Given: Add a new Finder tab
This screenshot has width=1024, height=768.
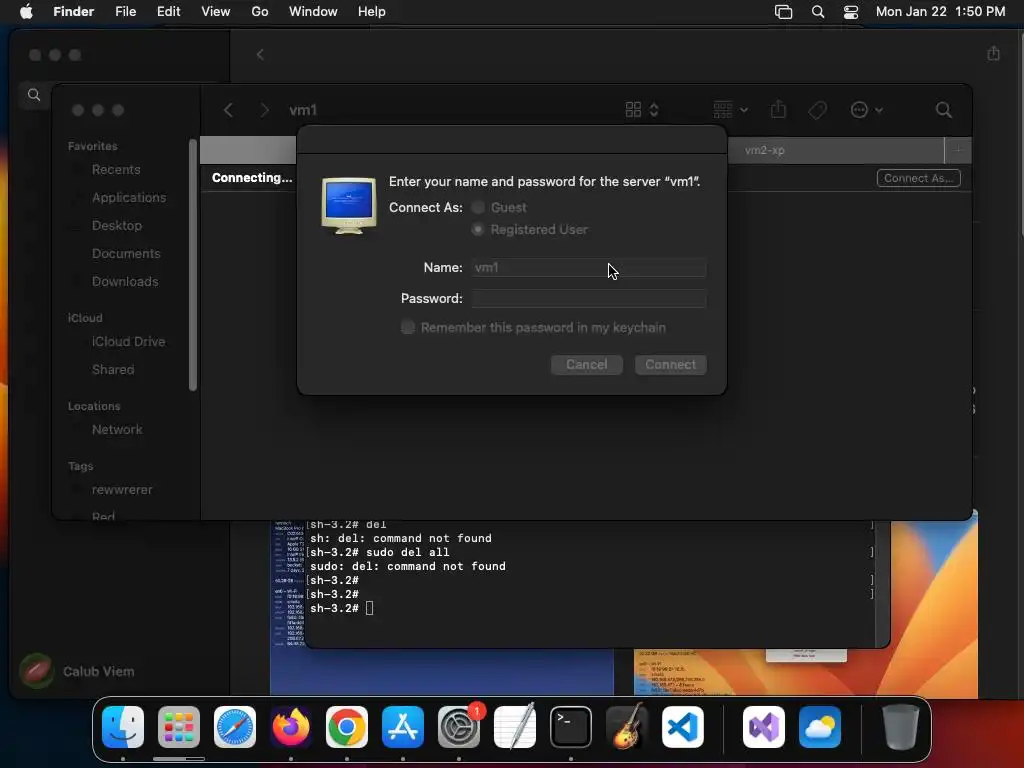Looking at the screenshot, I should point(958,150).
